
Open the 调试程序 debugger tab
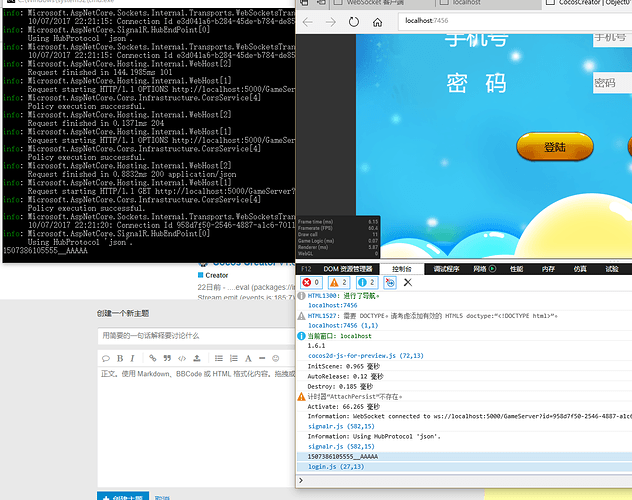[x=446, y=269]
